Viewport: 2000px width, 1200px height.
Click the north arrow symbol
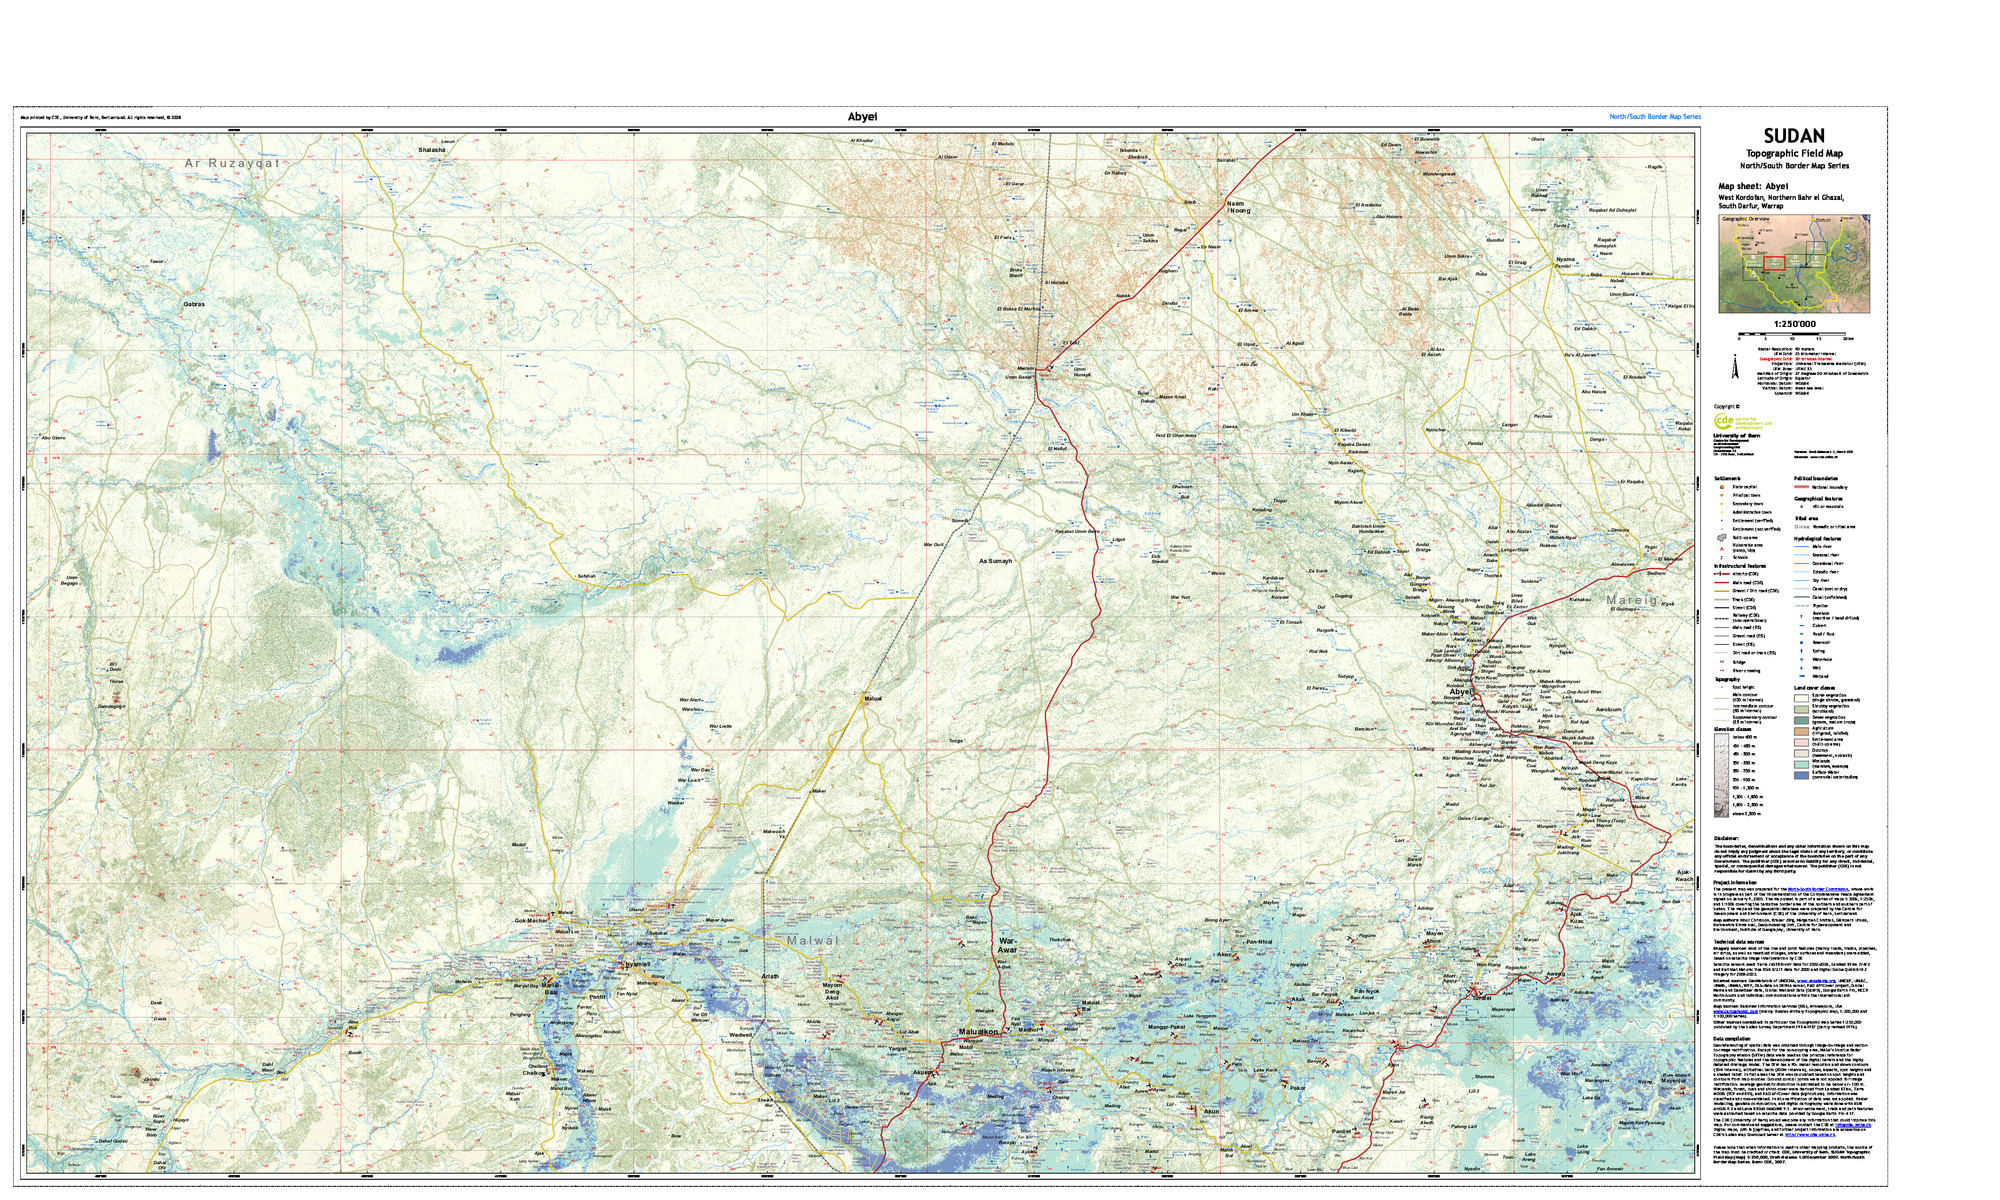coord(1735,366)
